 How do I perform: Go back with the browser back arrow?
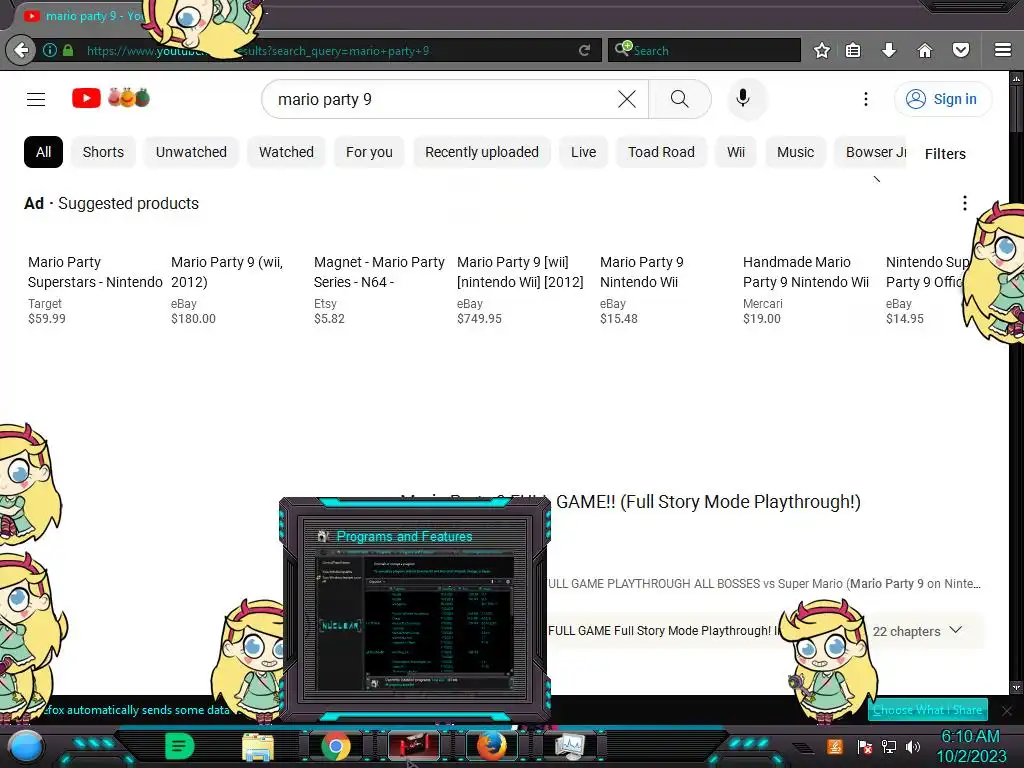(x=21, y=50)
